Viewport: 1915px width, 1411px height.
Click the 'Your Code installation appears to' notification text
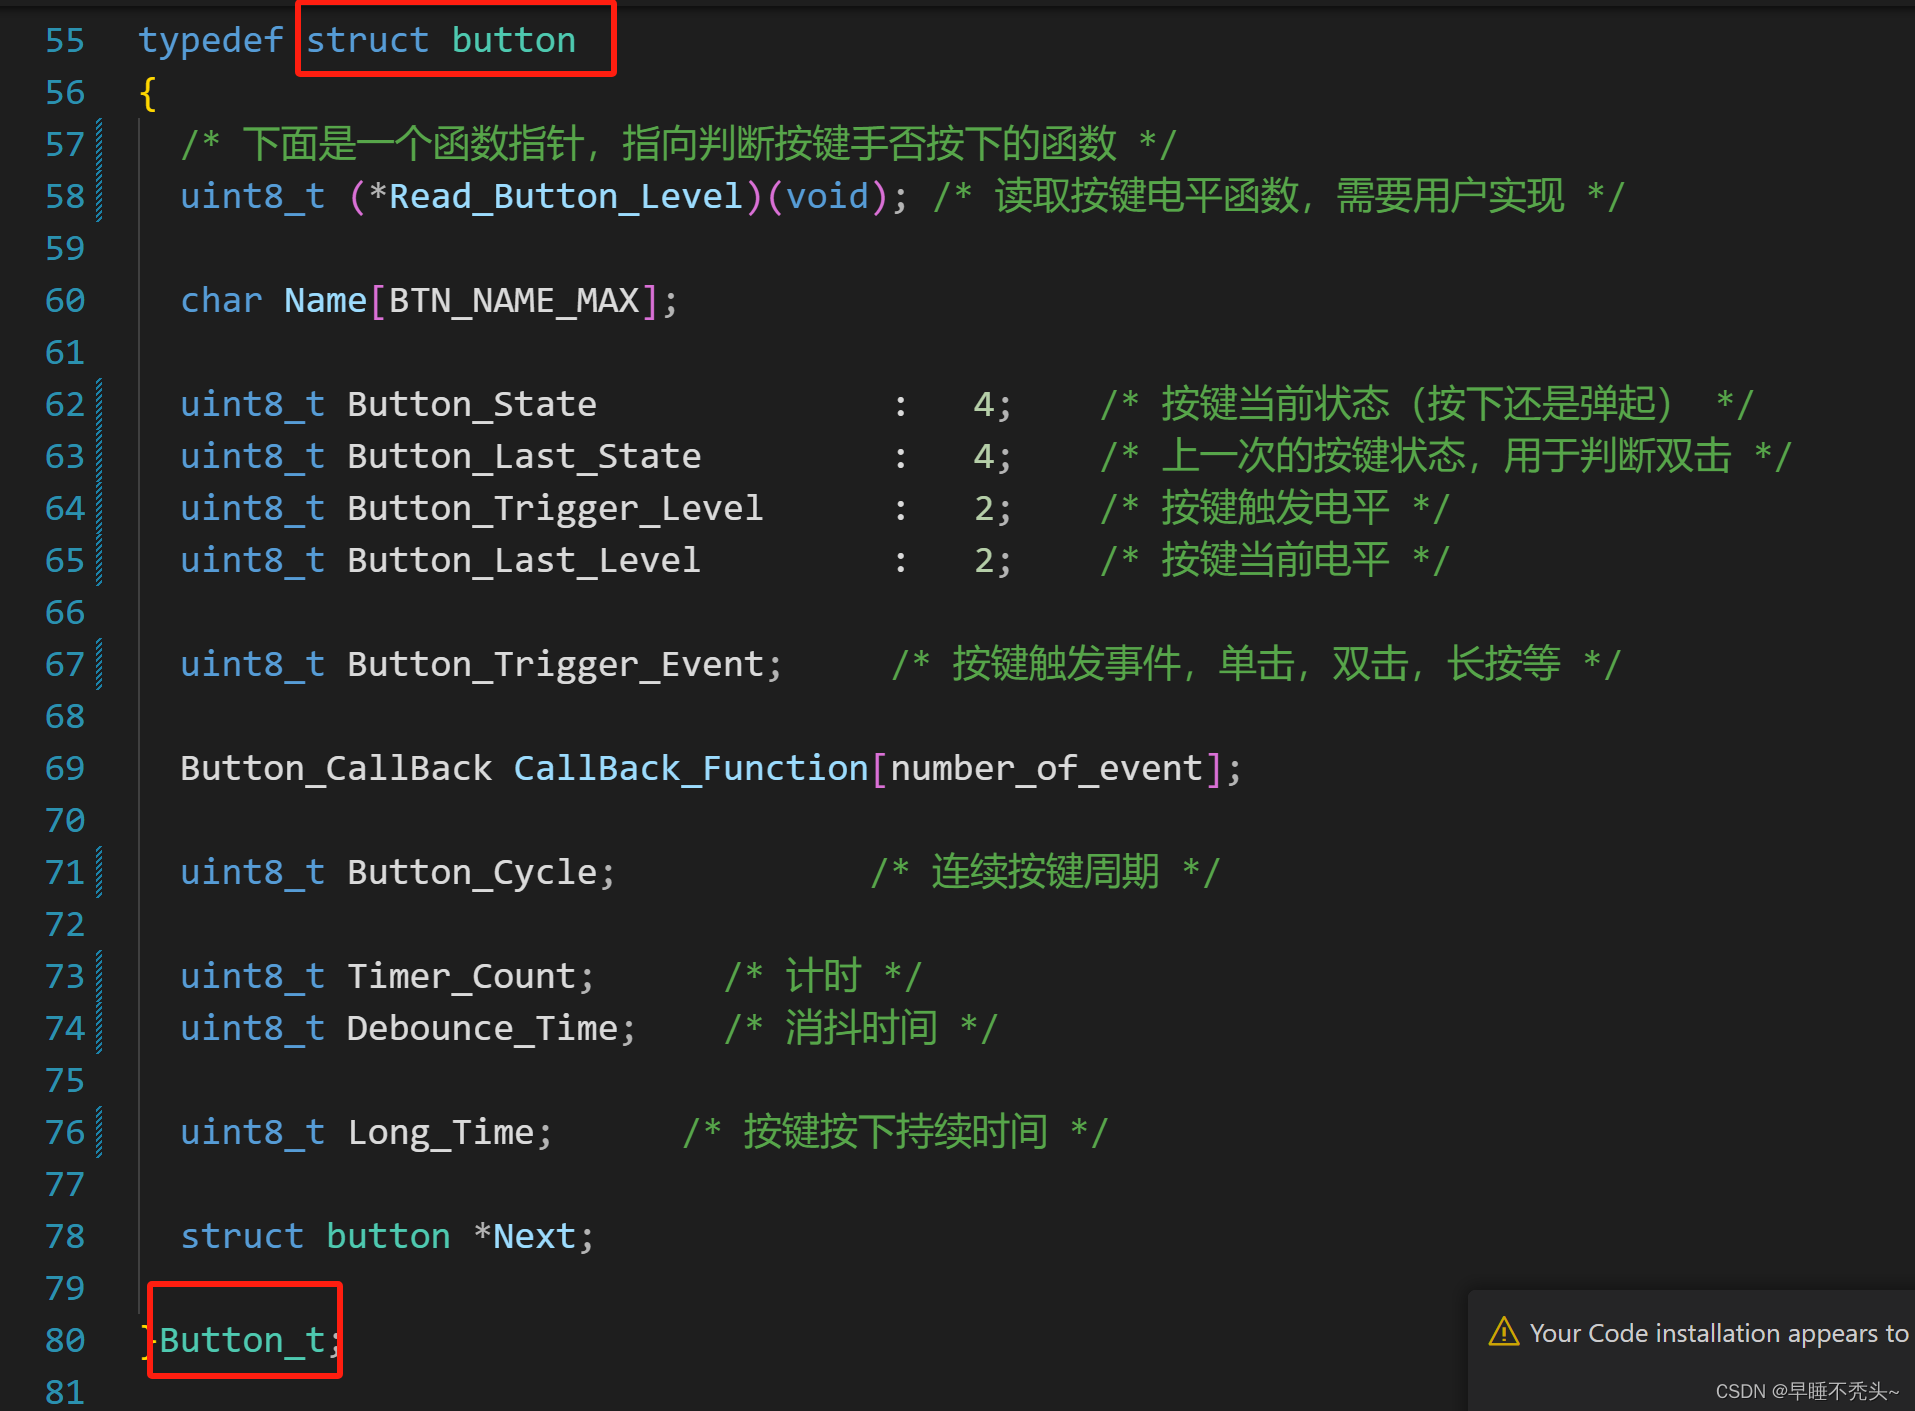[1719, 1334]
